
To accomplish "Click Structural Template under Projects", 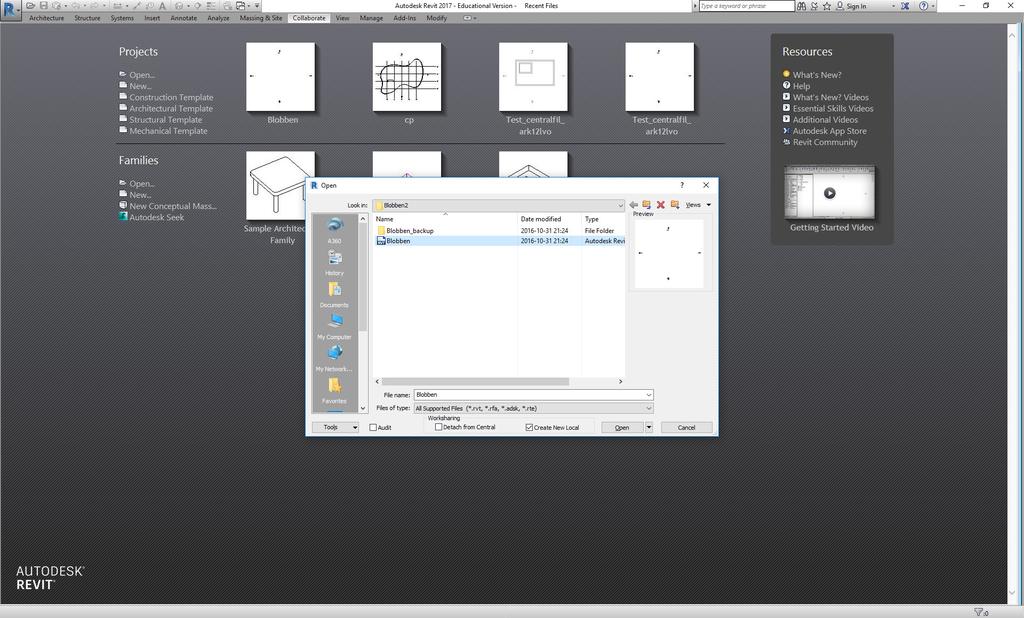I will point(166,120).
